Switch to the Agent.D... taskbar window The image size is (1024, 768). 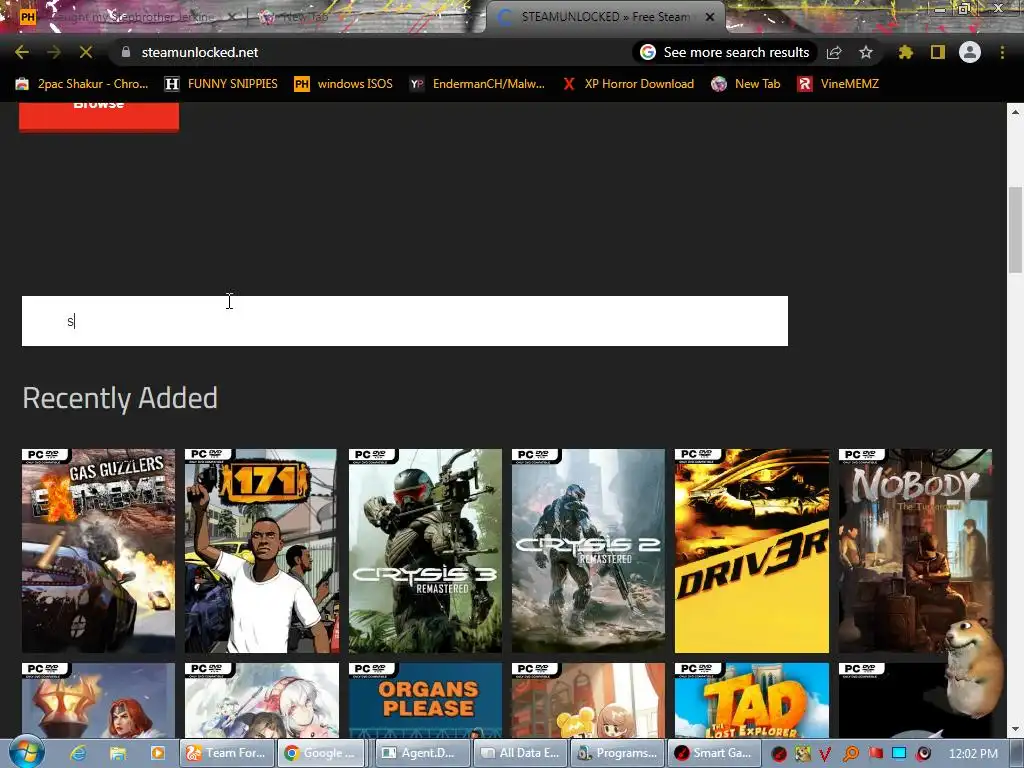pyautogui.click(x=422, y=753)
